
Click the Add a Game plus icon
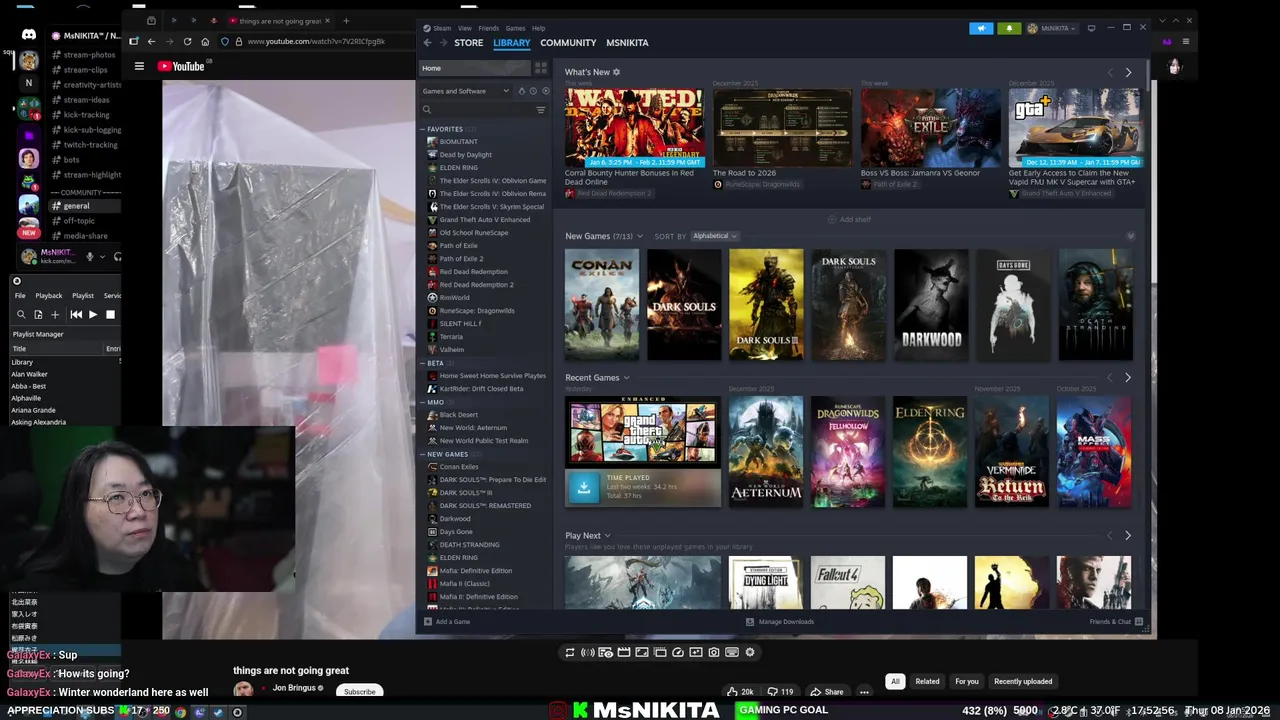[428, 622]
